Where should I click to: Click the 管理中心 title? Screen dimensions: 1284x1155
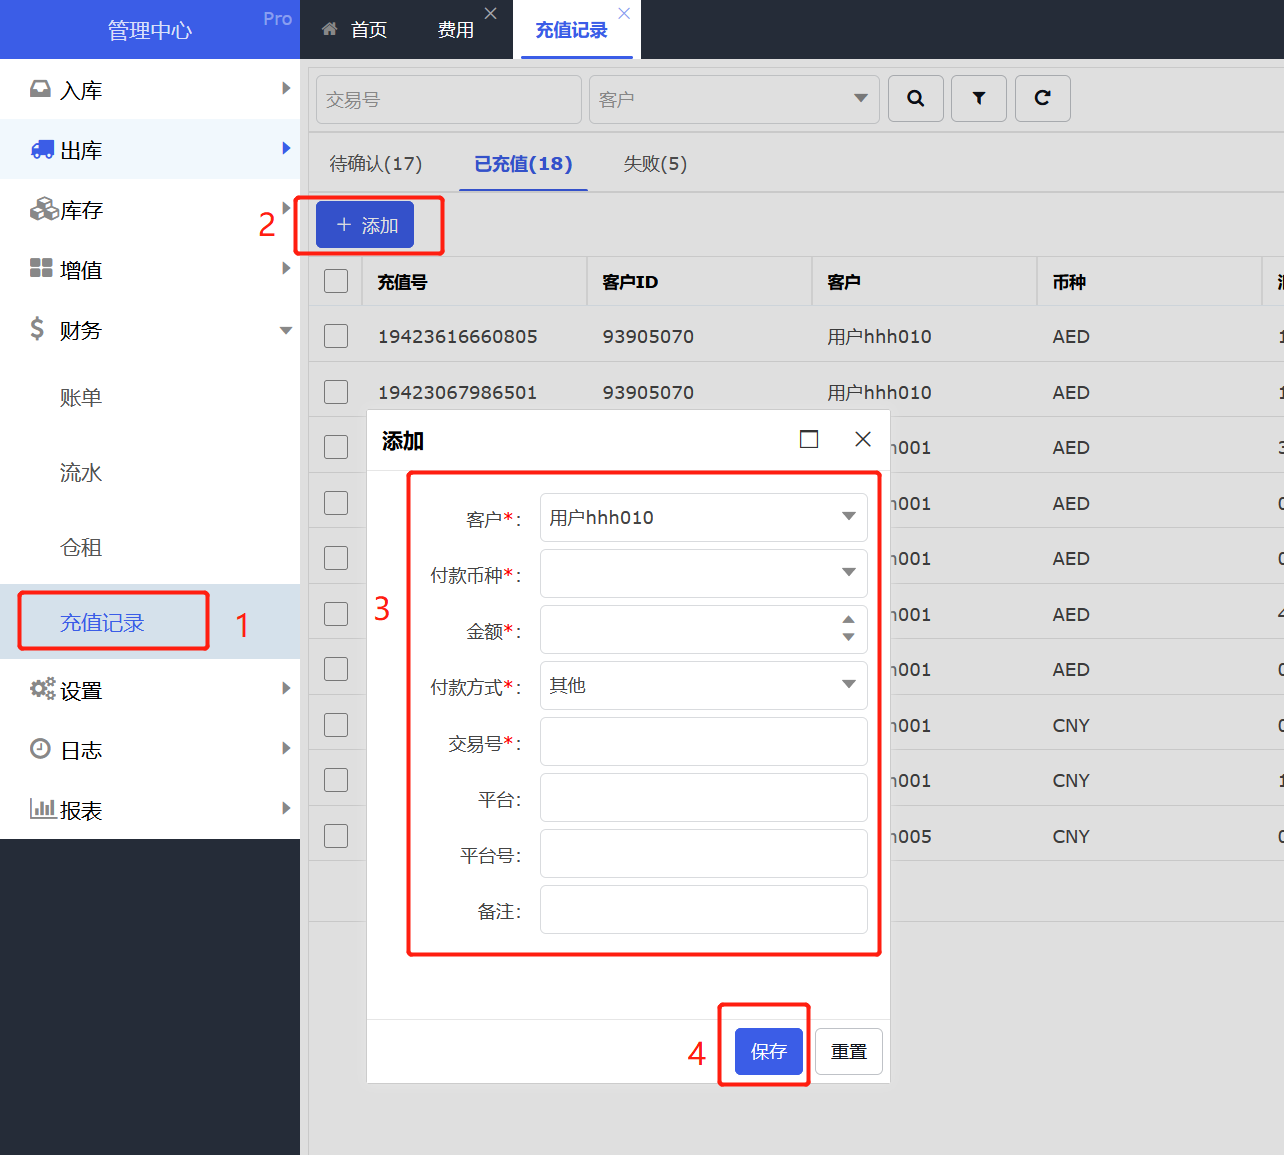click(150, 30)
